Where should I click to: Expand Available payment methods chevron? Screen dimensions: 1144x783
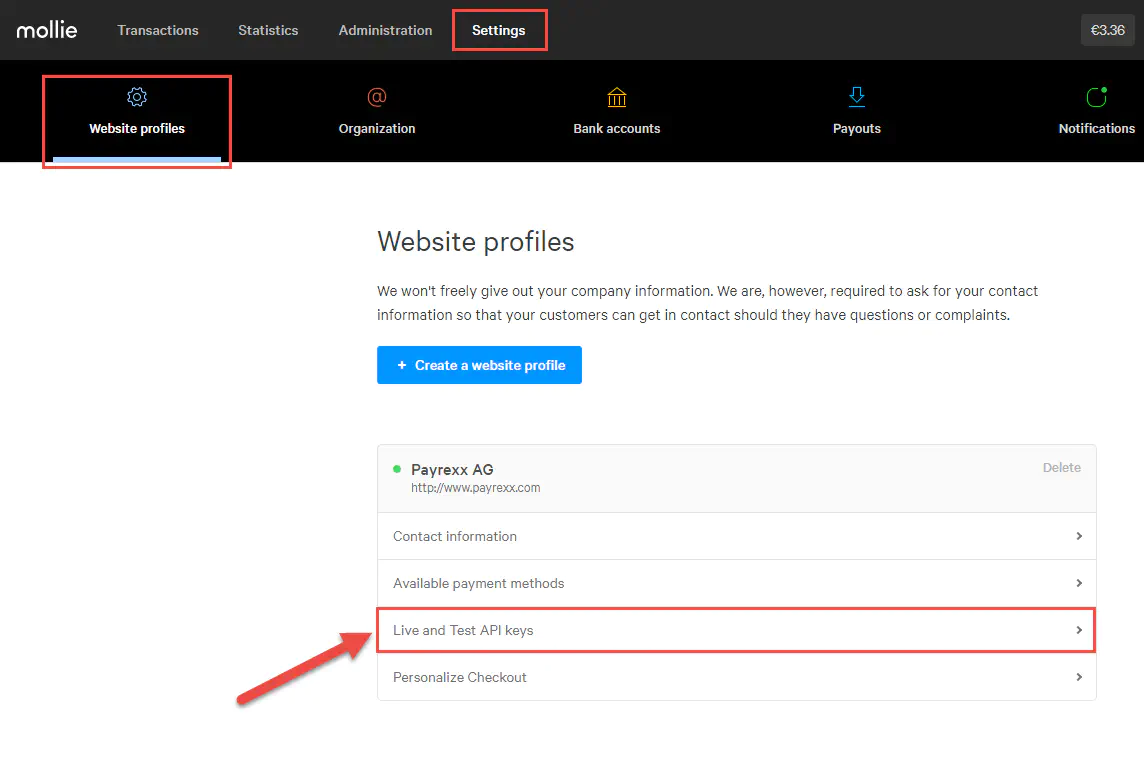[1079, 583]
